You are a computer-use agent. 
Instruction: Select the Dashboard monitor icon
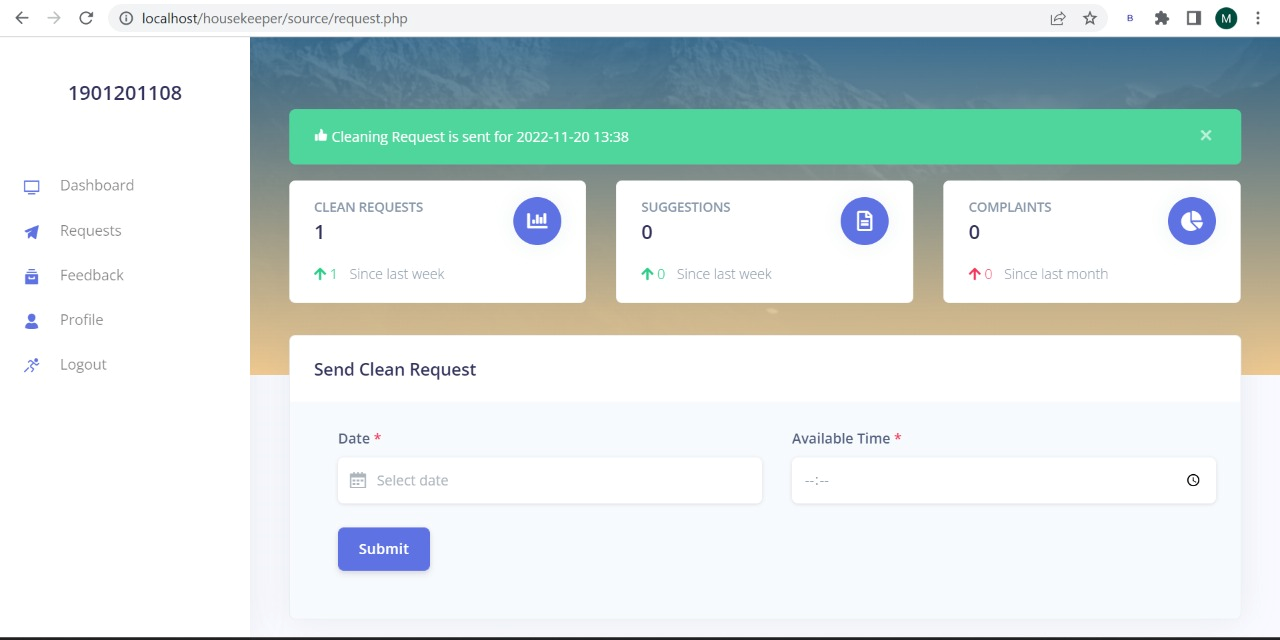point(31,185)
